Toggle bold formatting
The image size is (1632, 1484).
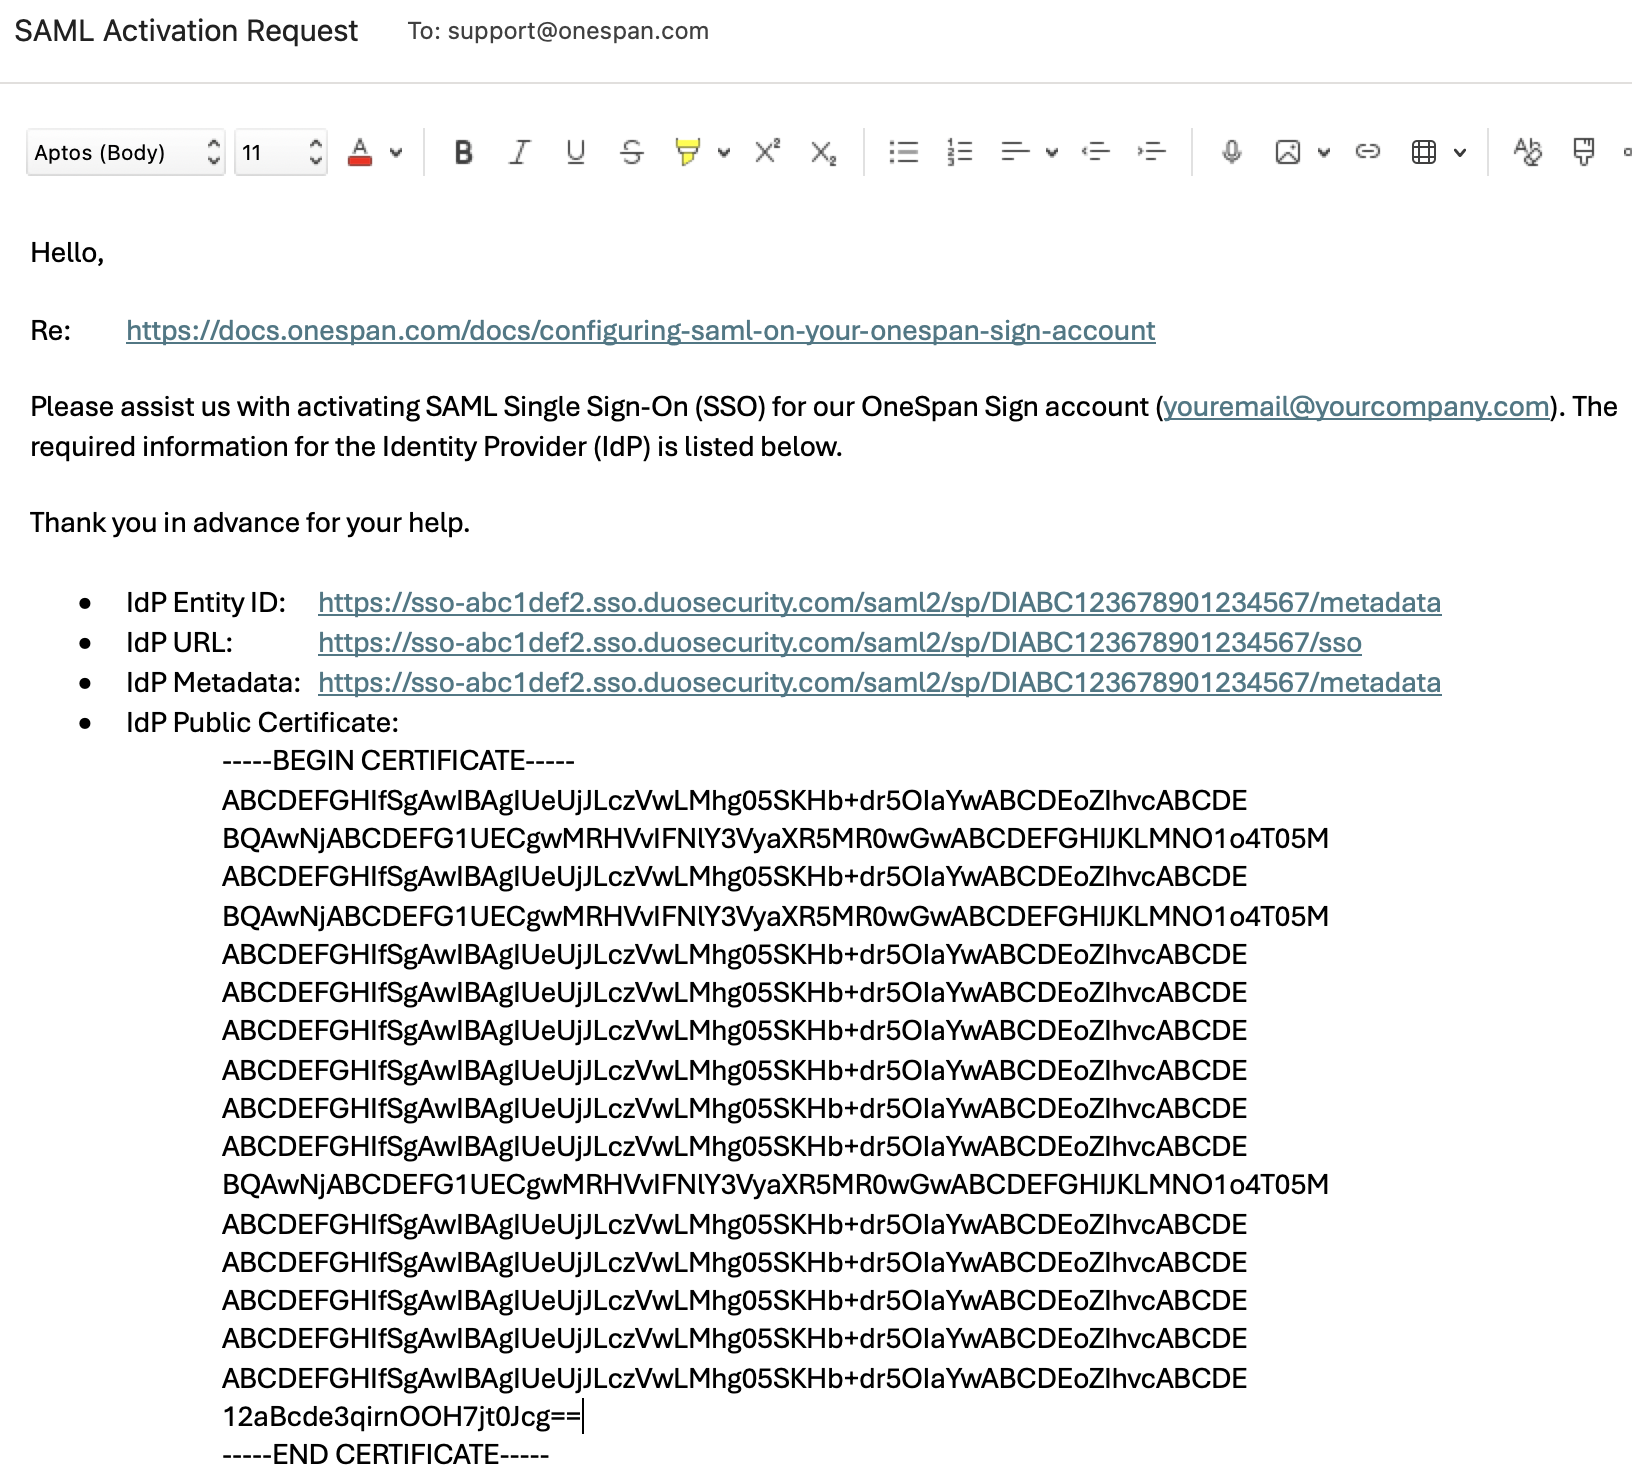pyautogui.click(x=463, y=153)
